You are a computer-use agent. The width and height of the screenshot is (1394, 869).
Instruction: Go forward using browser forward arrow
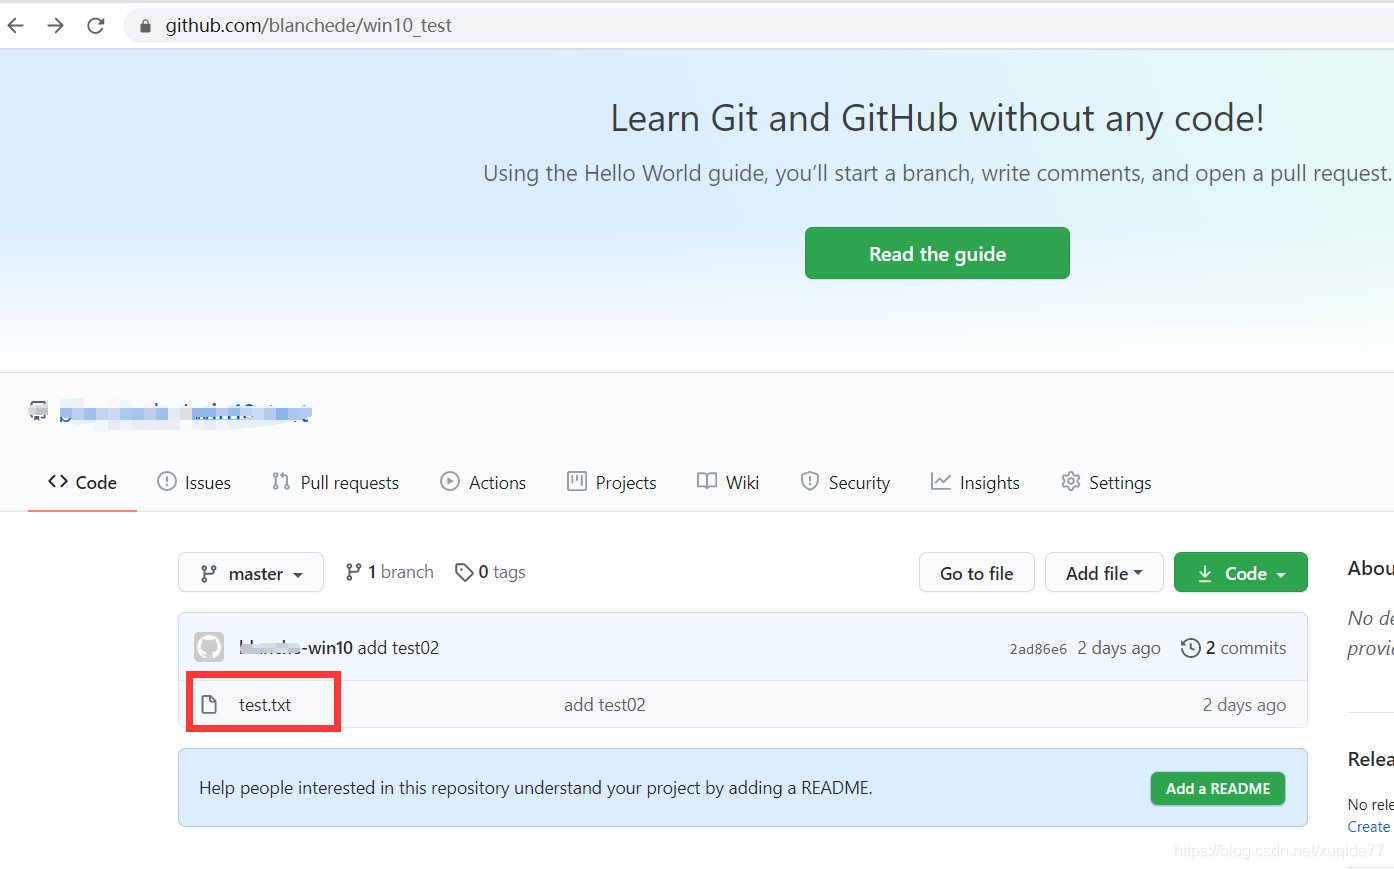56,26
